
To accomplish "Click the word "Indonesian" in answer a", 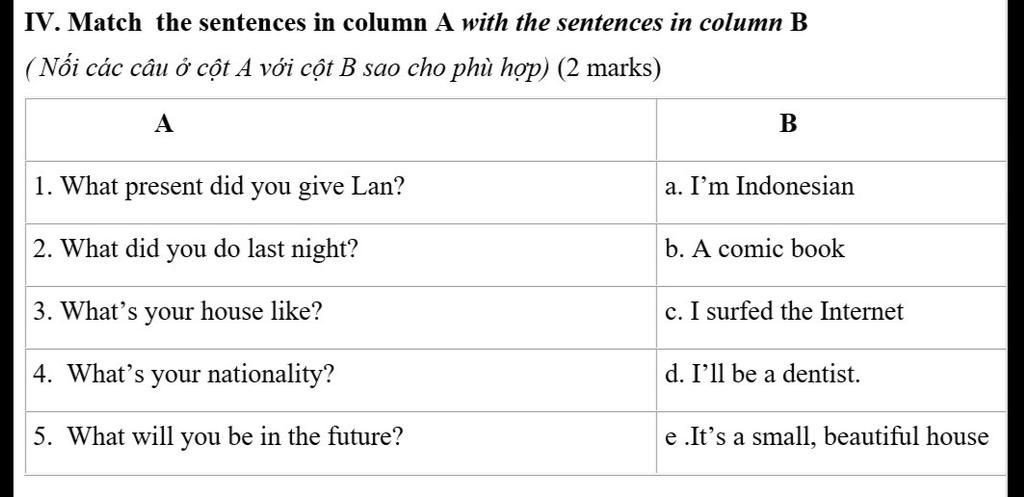I will 795,187.
